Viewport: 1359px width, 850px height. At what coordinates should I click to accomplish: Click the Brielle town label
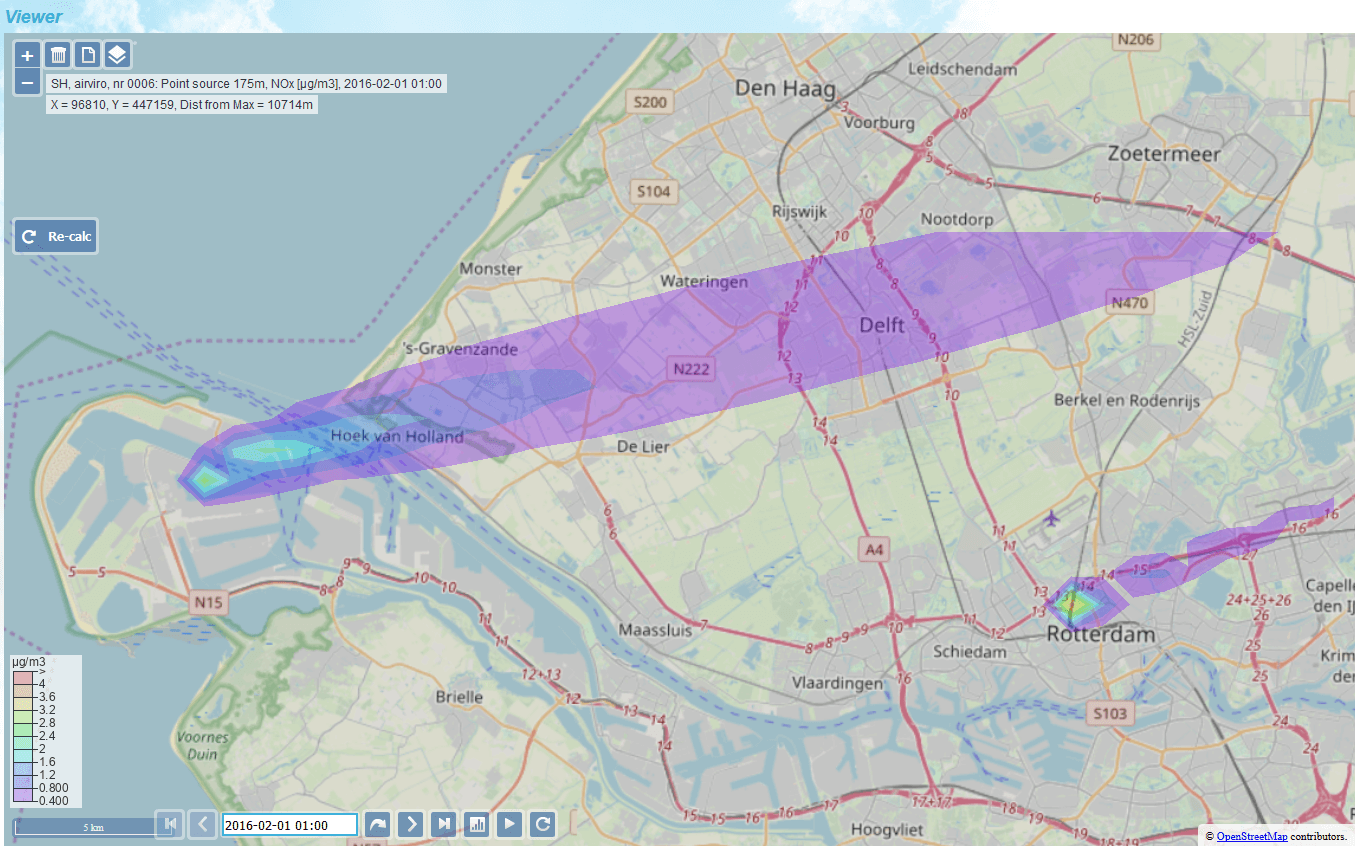(460, 696)
